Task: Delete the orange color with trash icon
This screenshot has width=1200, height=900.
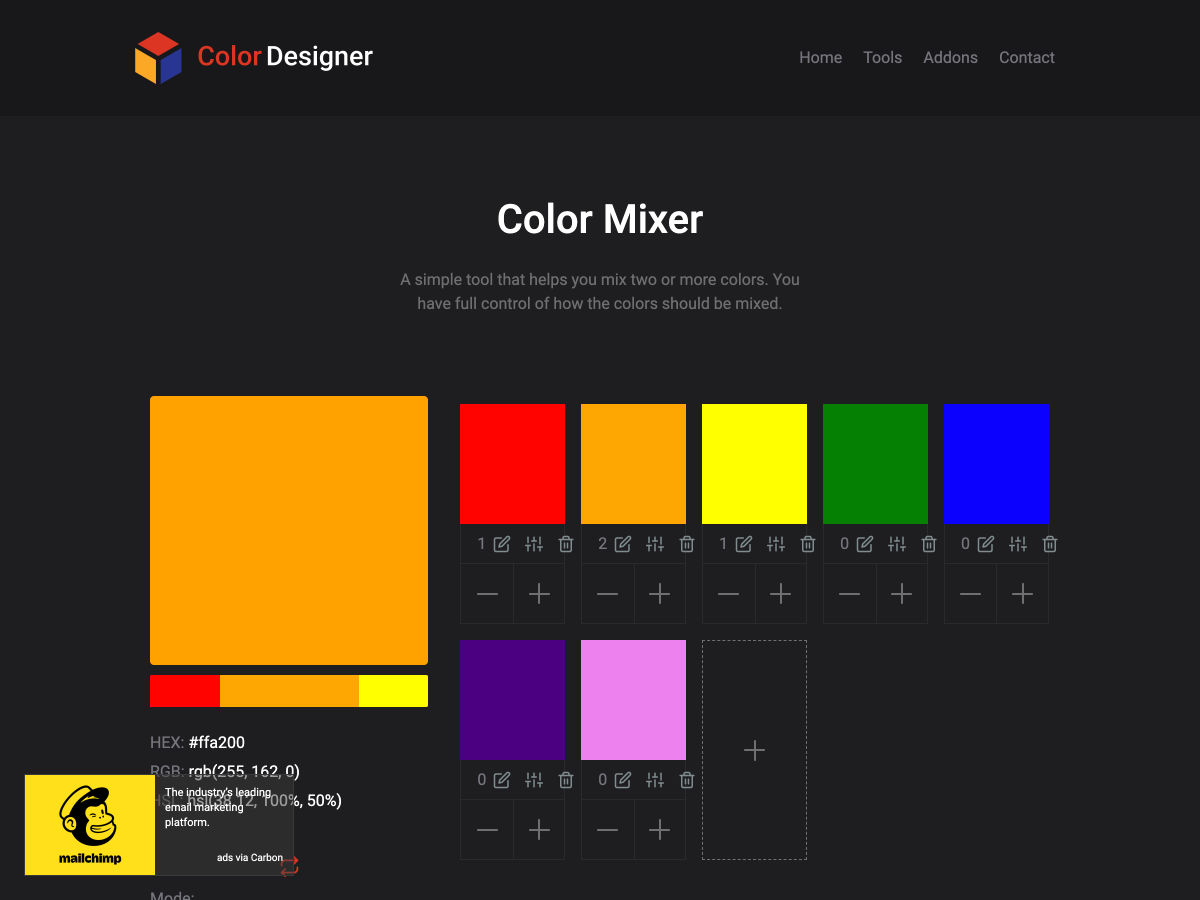Action: (x=687, y=544)
